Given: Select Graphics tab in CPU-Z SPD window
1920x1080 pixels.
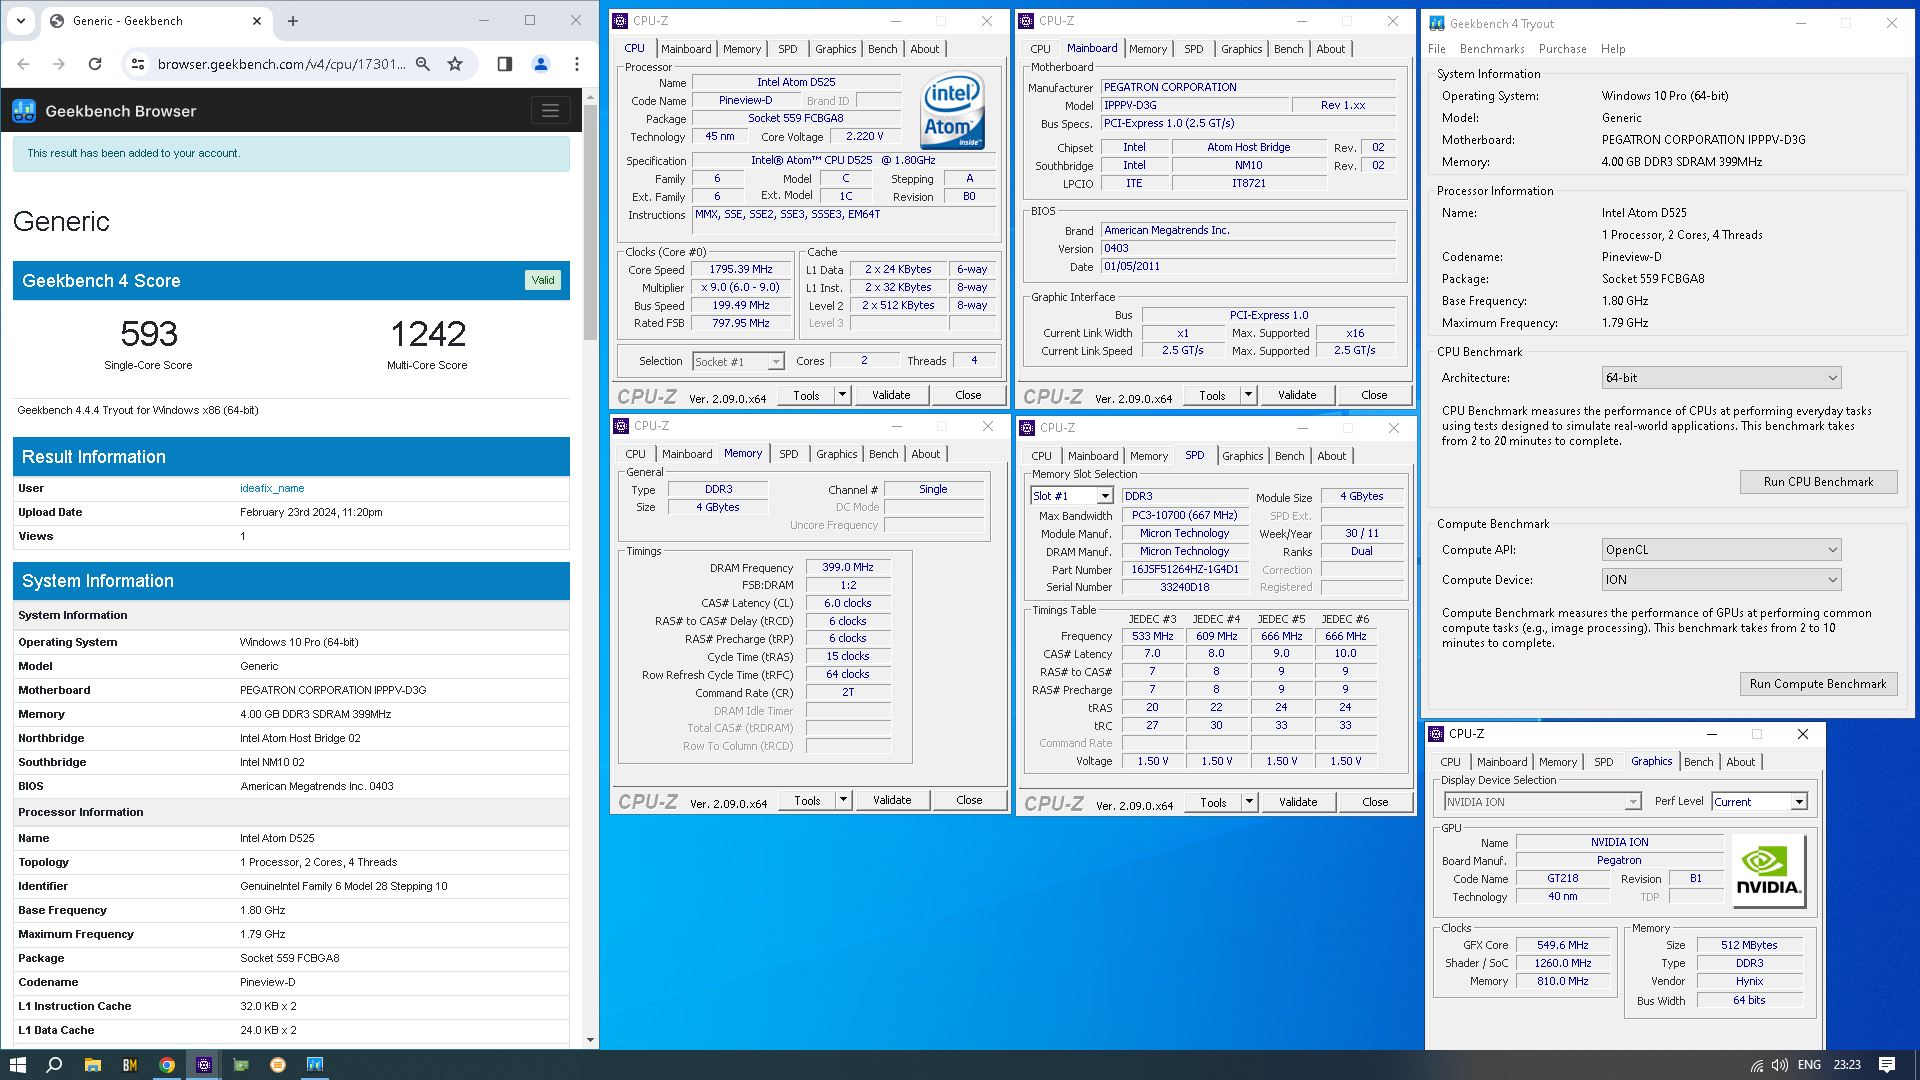Looking at the screenshot, I should [1242, 456].
